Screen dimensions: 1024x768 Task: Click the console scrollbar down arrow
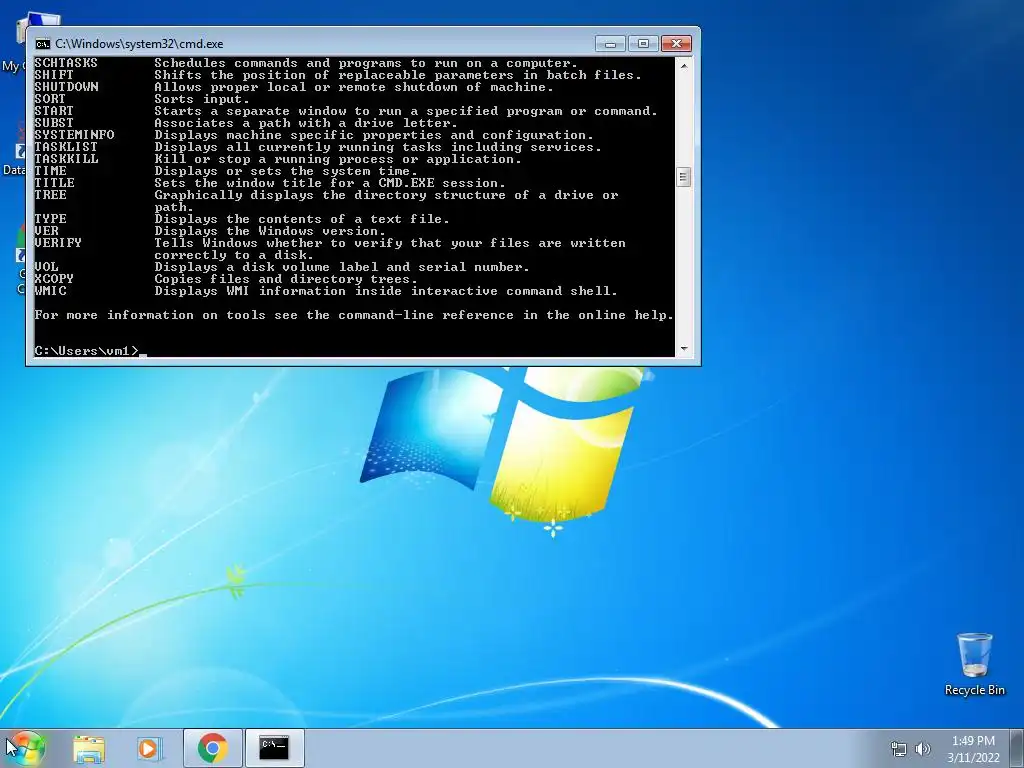(x=684, y=349)
